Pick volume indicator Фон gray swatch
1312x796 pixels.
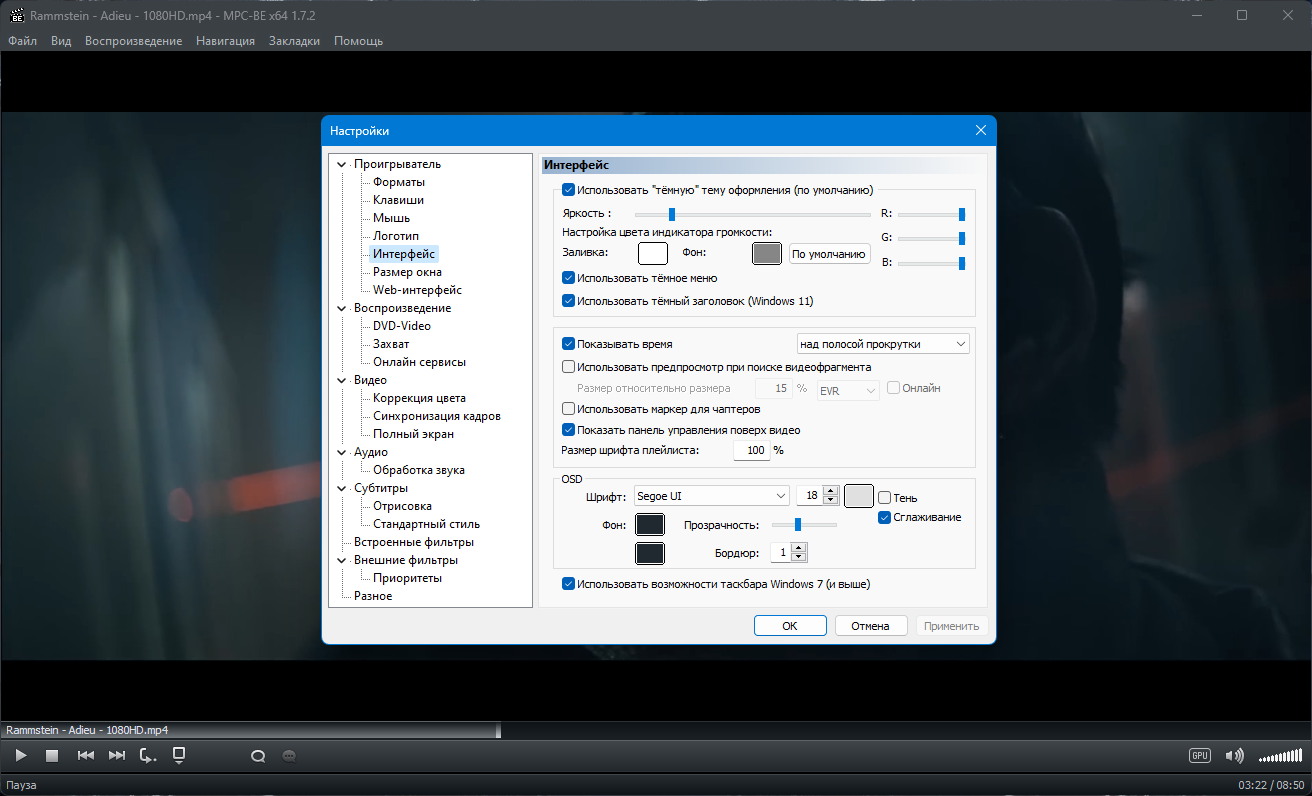pyautogui.click(x=767, y=254)
